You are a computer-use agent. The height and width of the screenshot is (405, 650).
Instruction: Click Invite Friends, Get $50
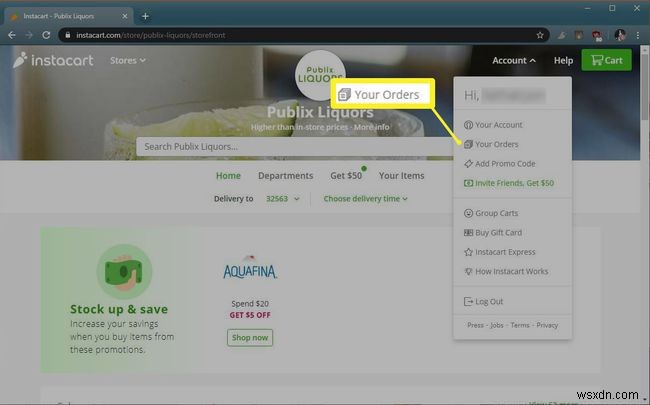point(509,183)
